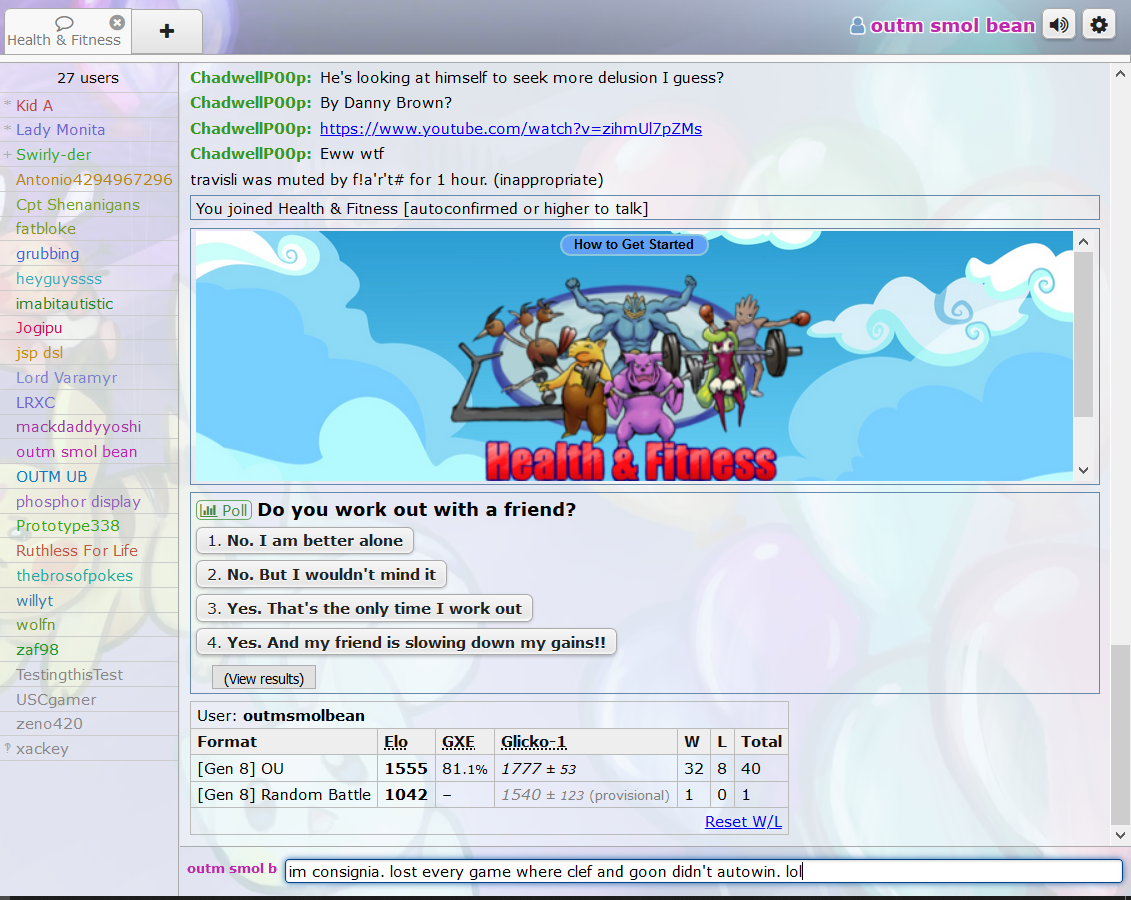1131x900 pixels.
Task: Click the How to Get Started button
Action: (x=633, y=245)
